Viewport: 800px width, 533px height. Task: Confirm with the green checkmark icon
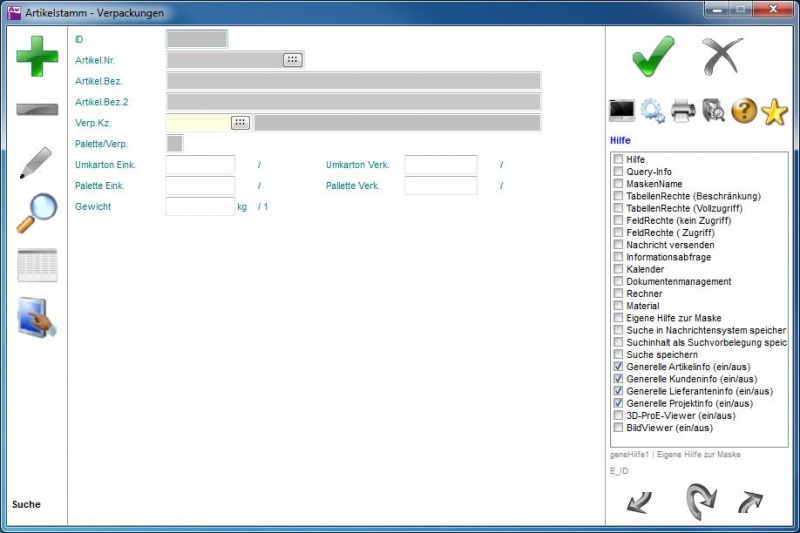653,55
